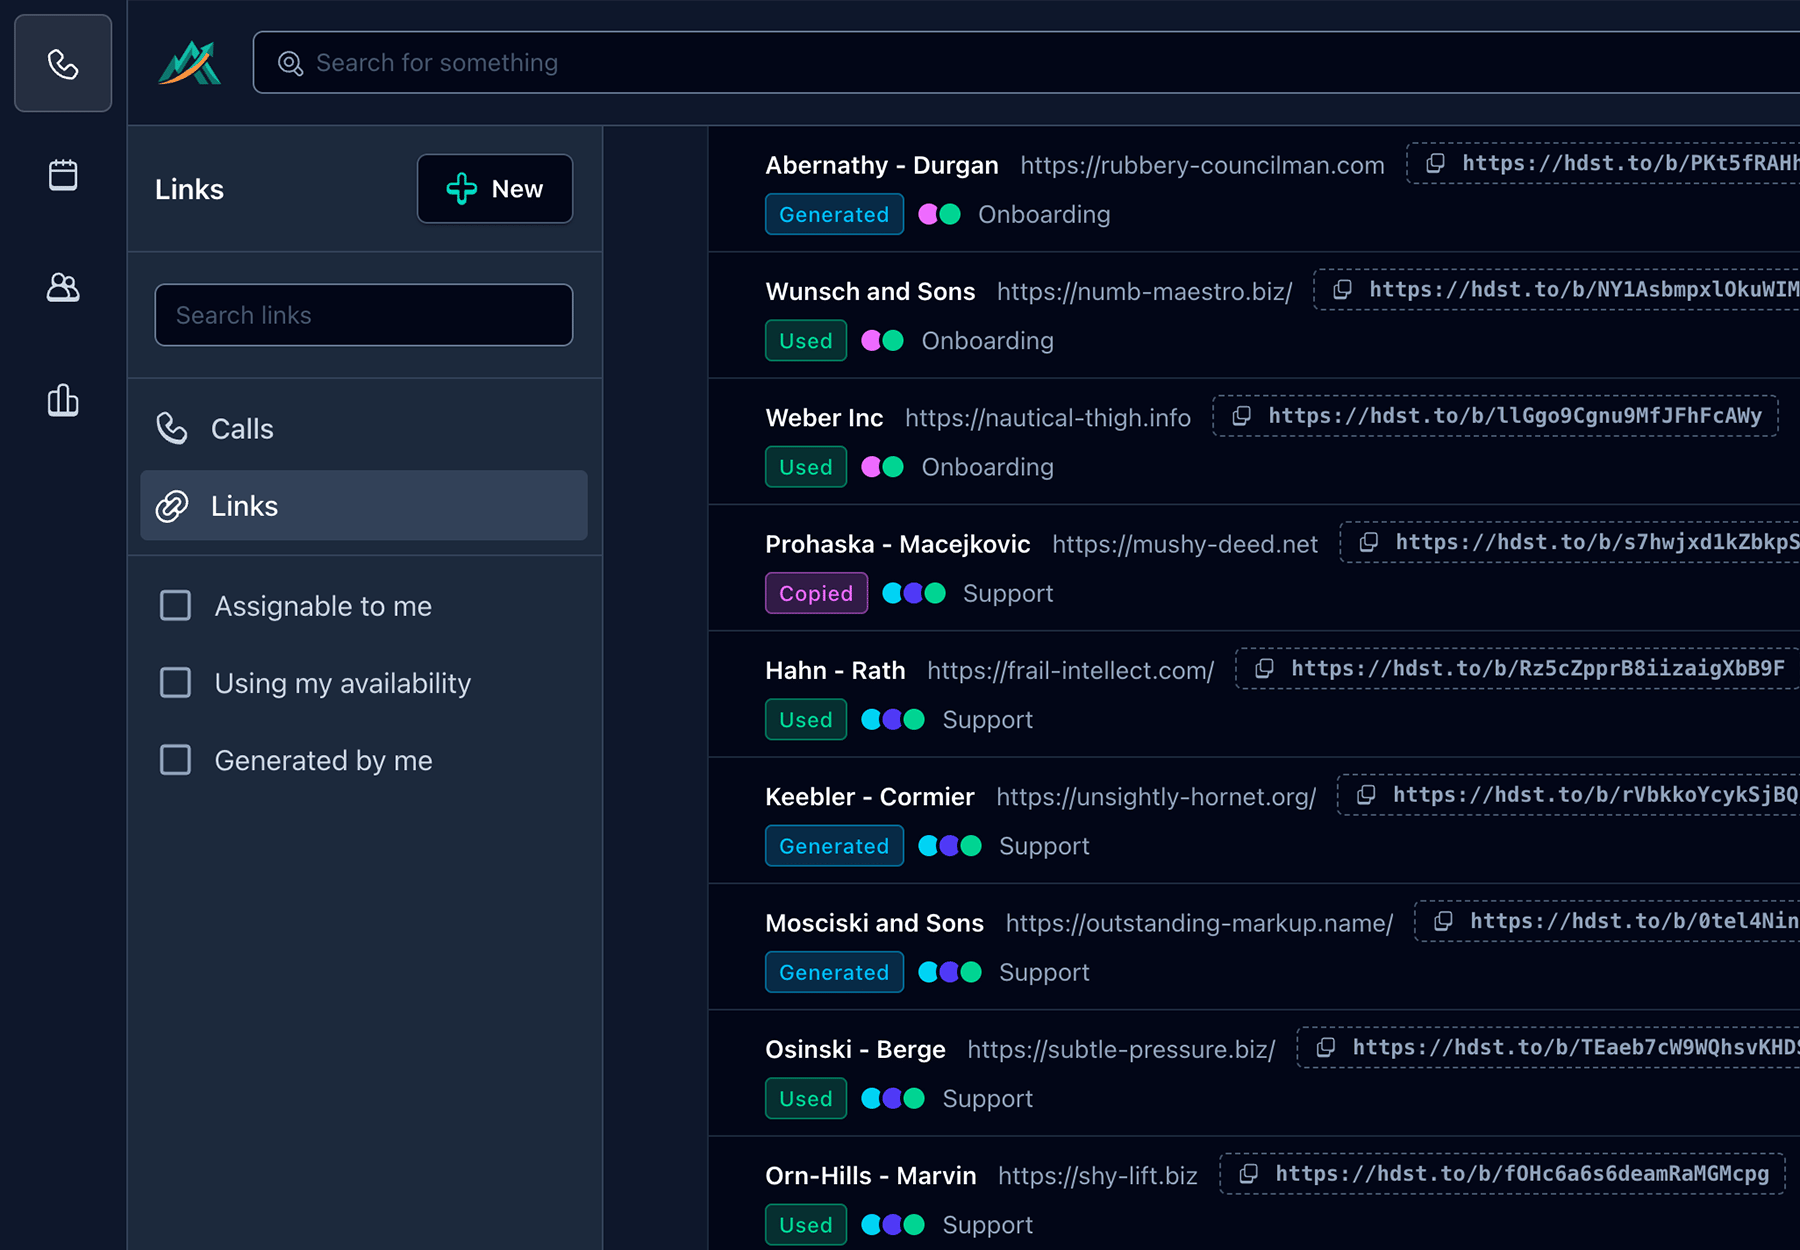Open the people icon in left rail
1800x1250 pixels.
click(x=63, y=288)
